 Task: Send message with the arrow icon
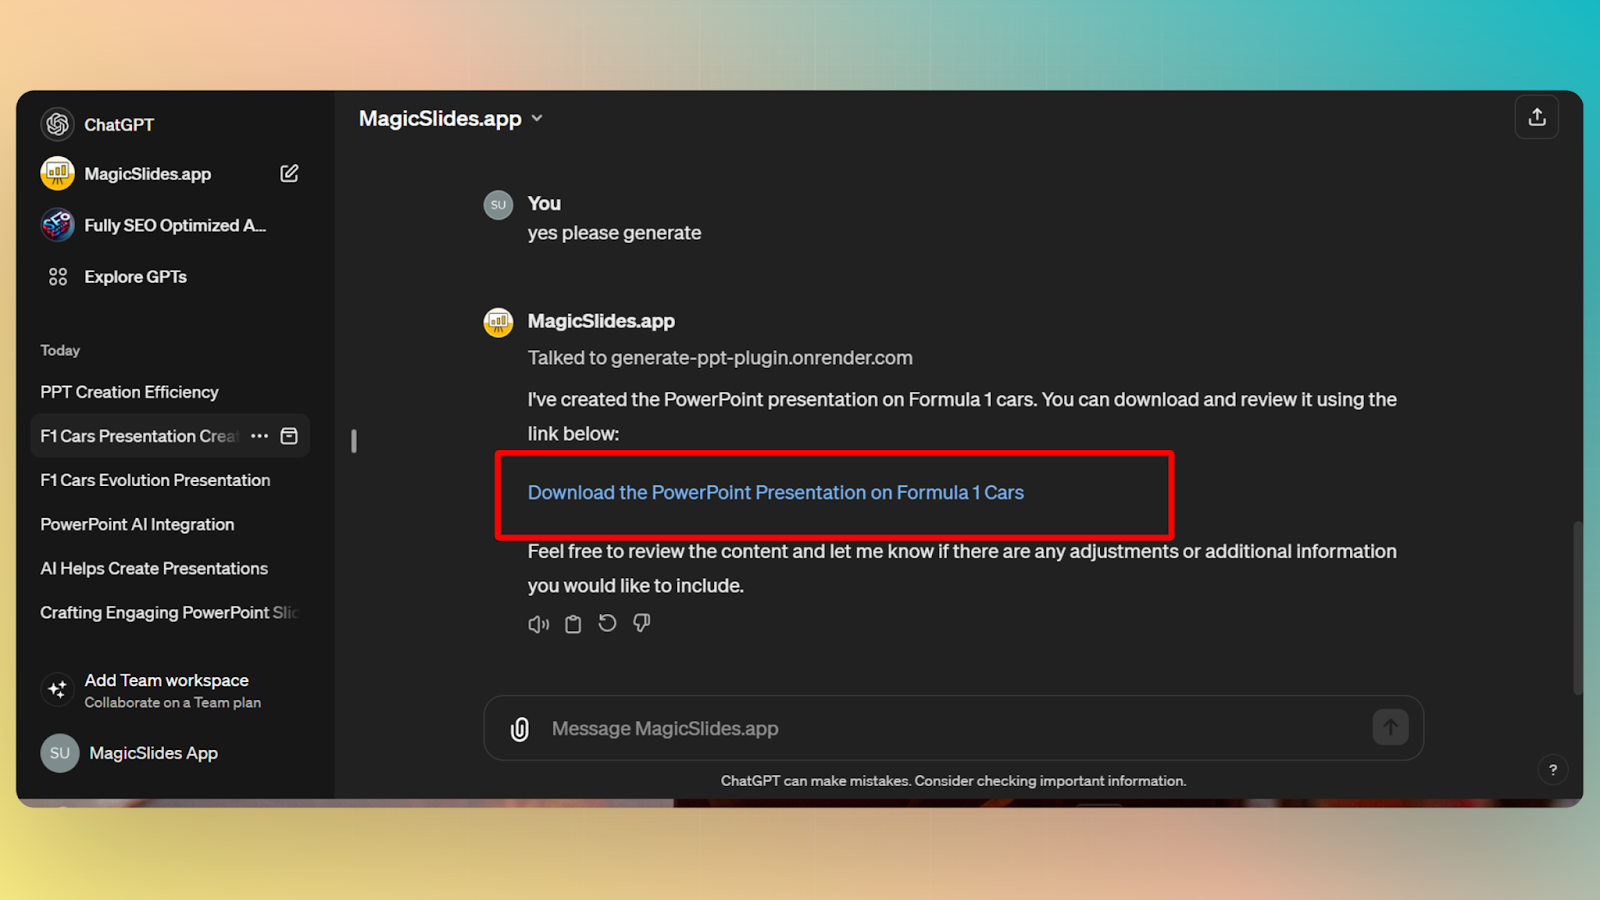(x=1391, y=728)
